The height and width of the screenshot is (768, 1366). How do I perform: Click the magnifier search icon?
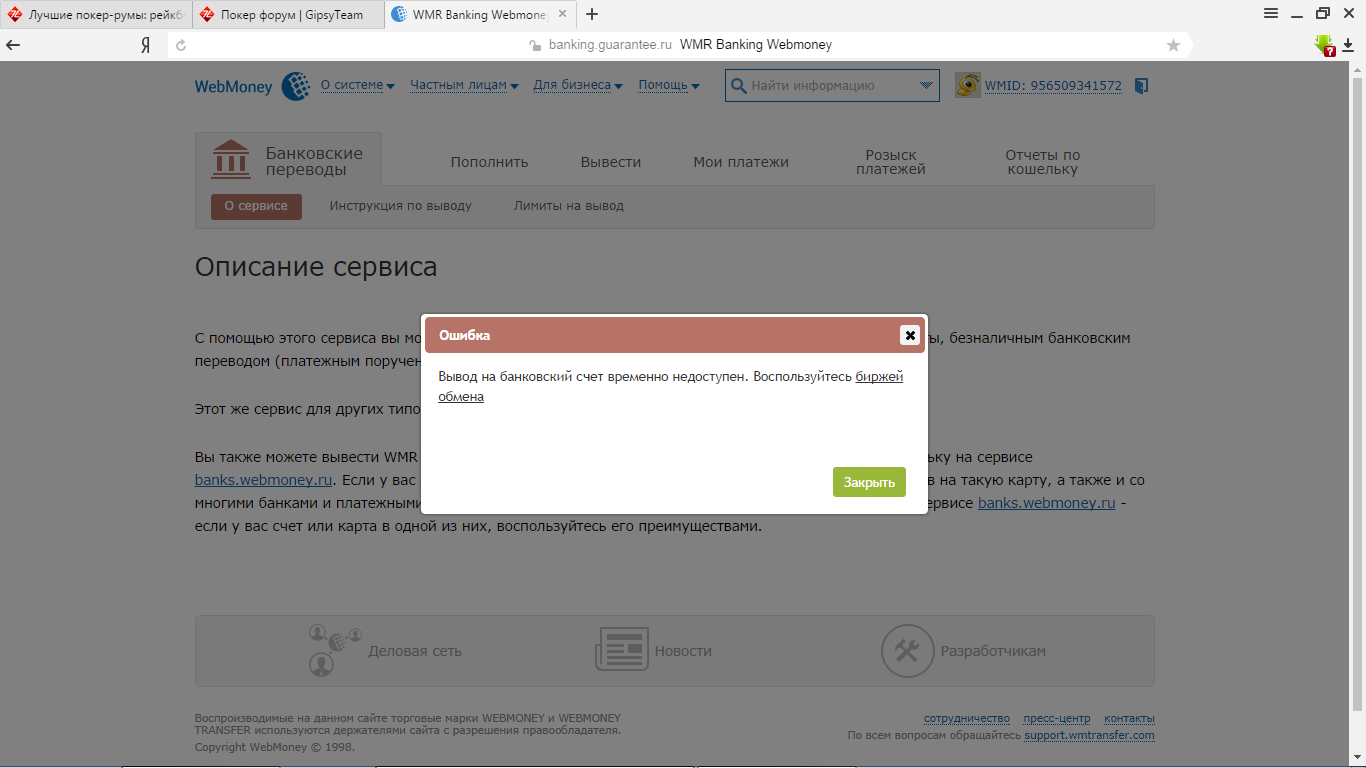point(739,86)
